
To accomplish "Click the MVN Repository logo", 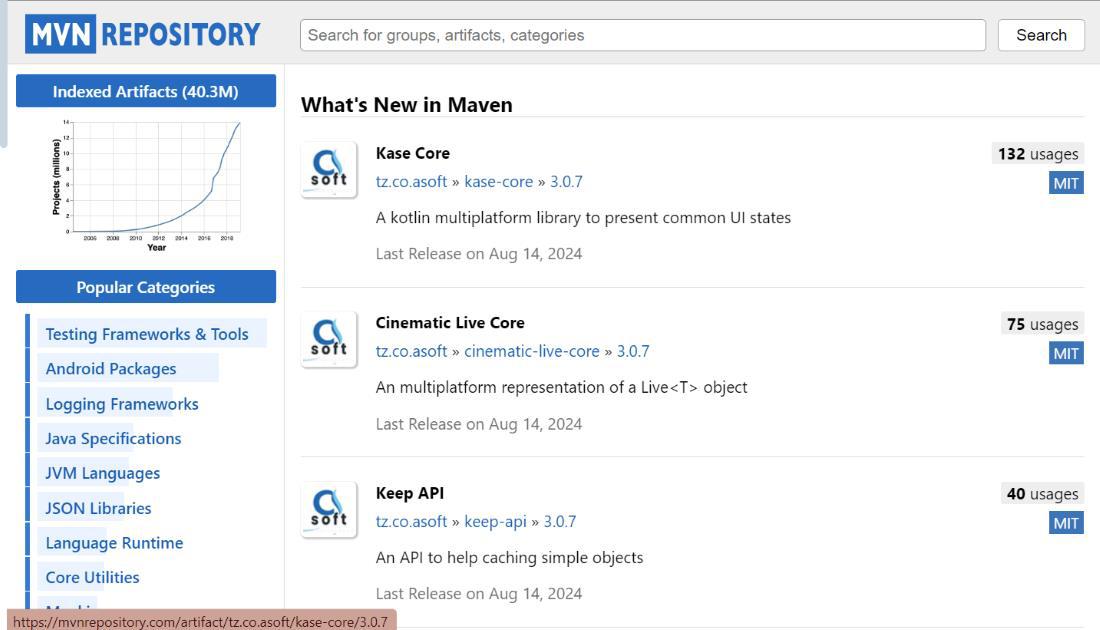I will (142, 34).
